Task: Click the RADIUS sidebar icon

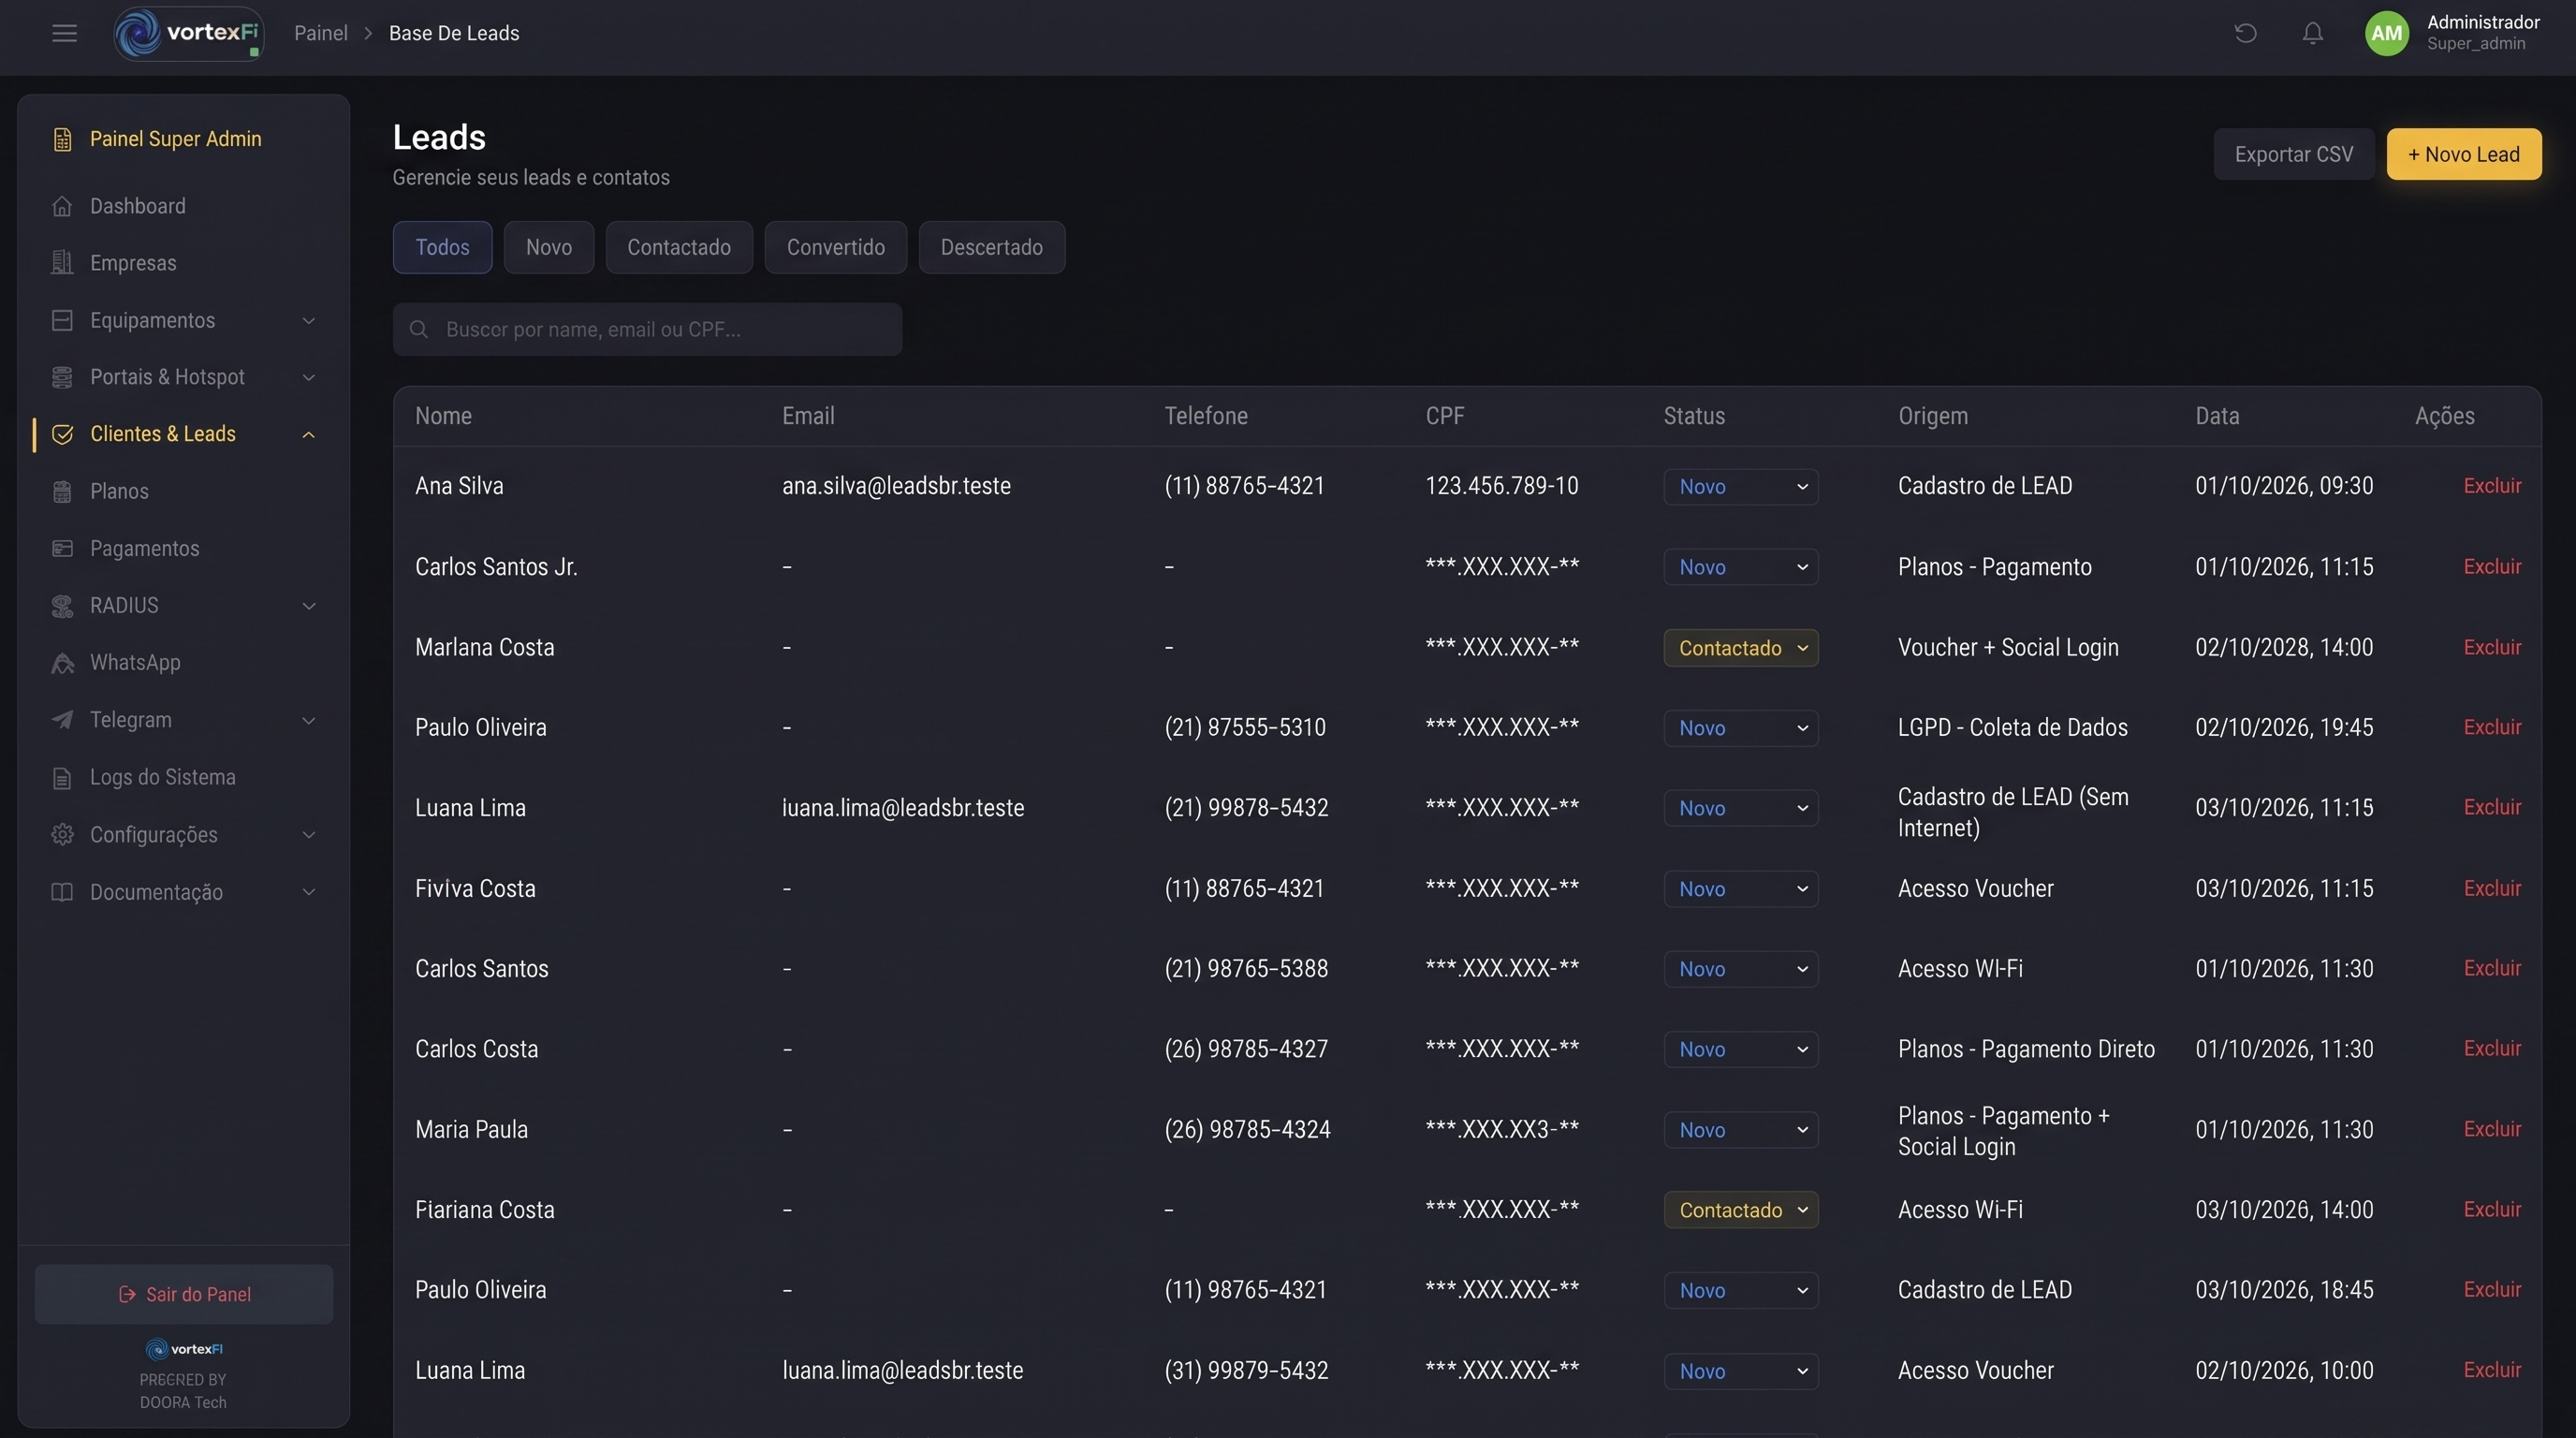Action: coord(62,606)
